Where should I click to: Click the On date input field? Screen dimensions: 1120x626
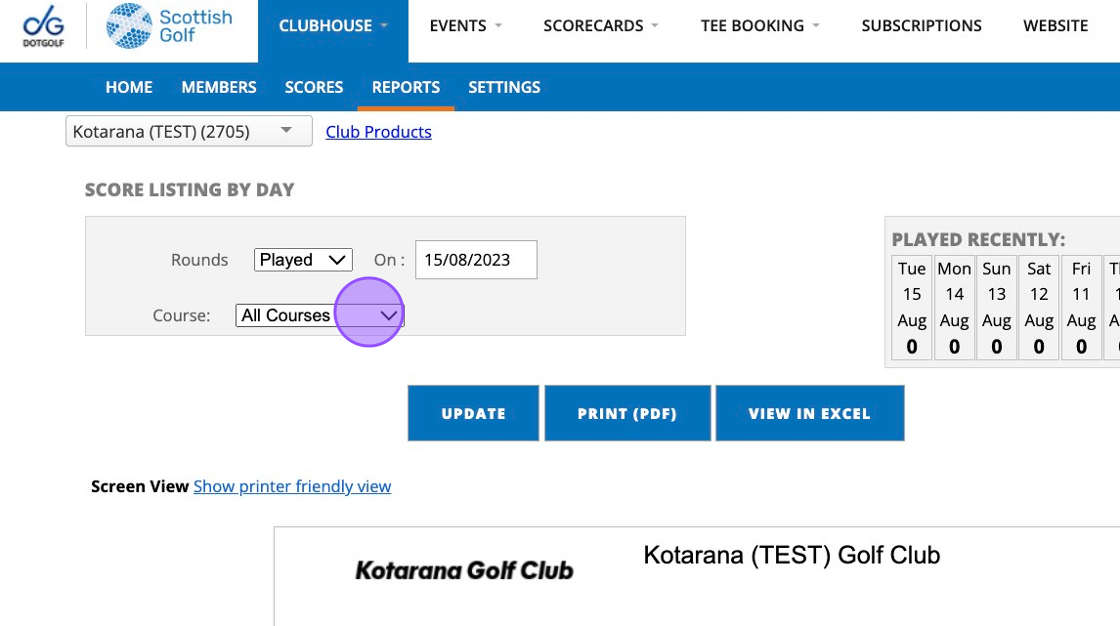[x=476, y=260]
